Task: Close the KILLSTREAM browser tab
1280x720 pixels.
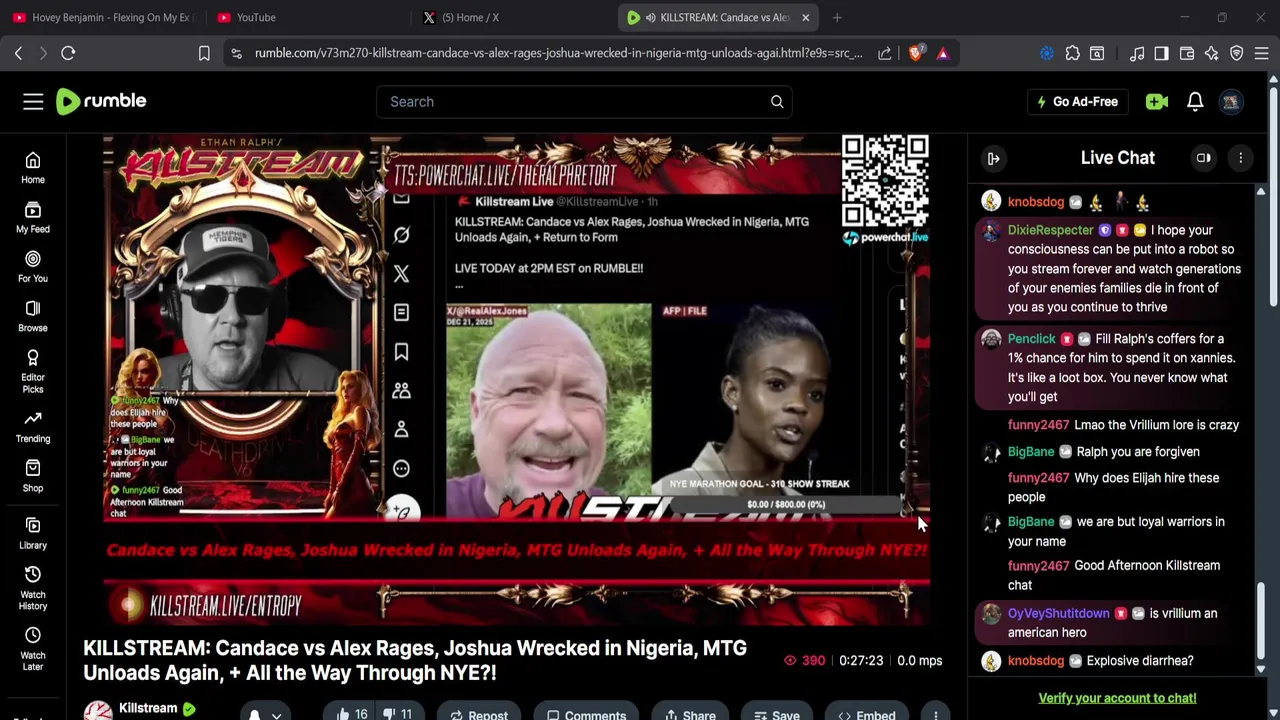Action: coord(805,17)
